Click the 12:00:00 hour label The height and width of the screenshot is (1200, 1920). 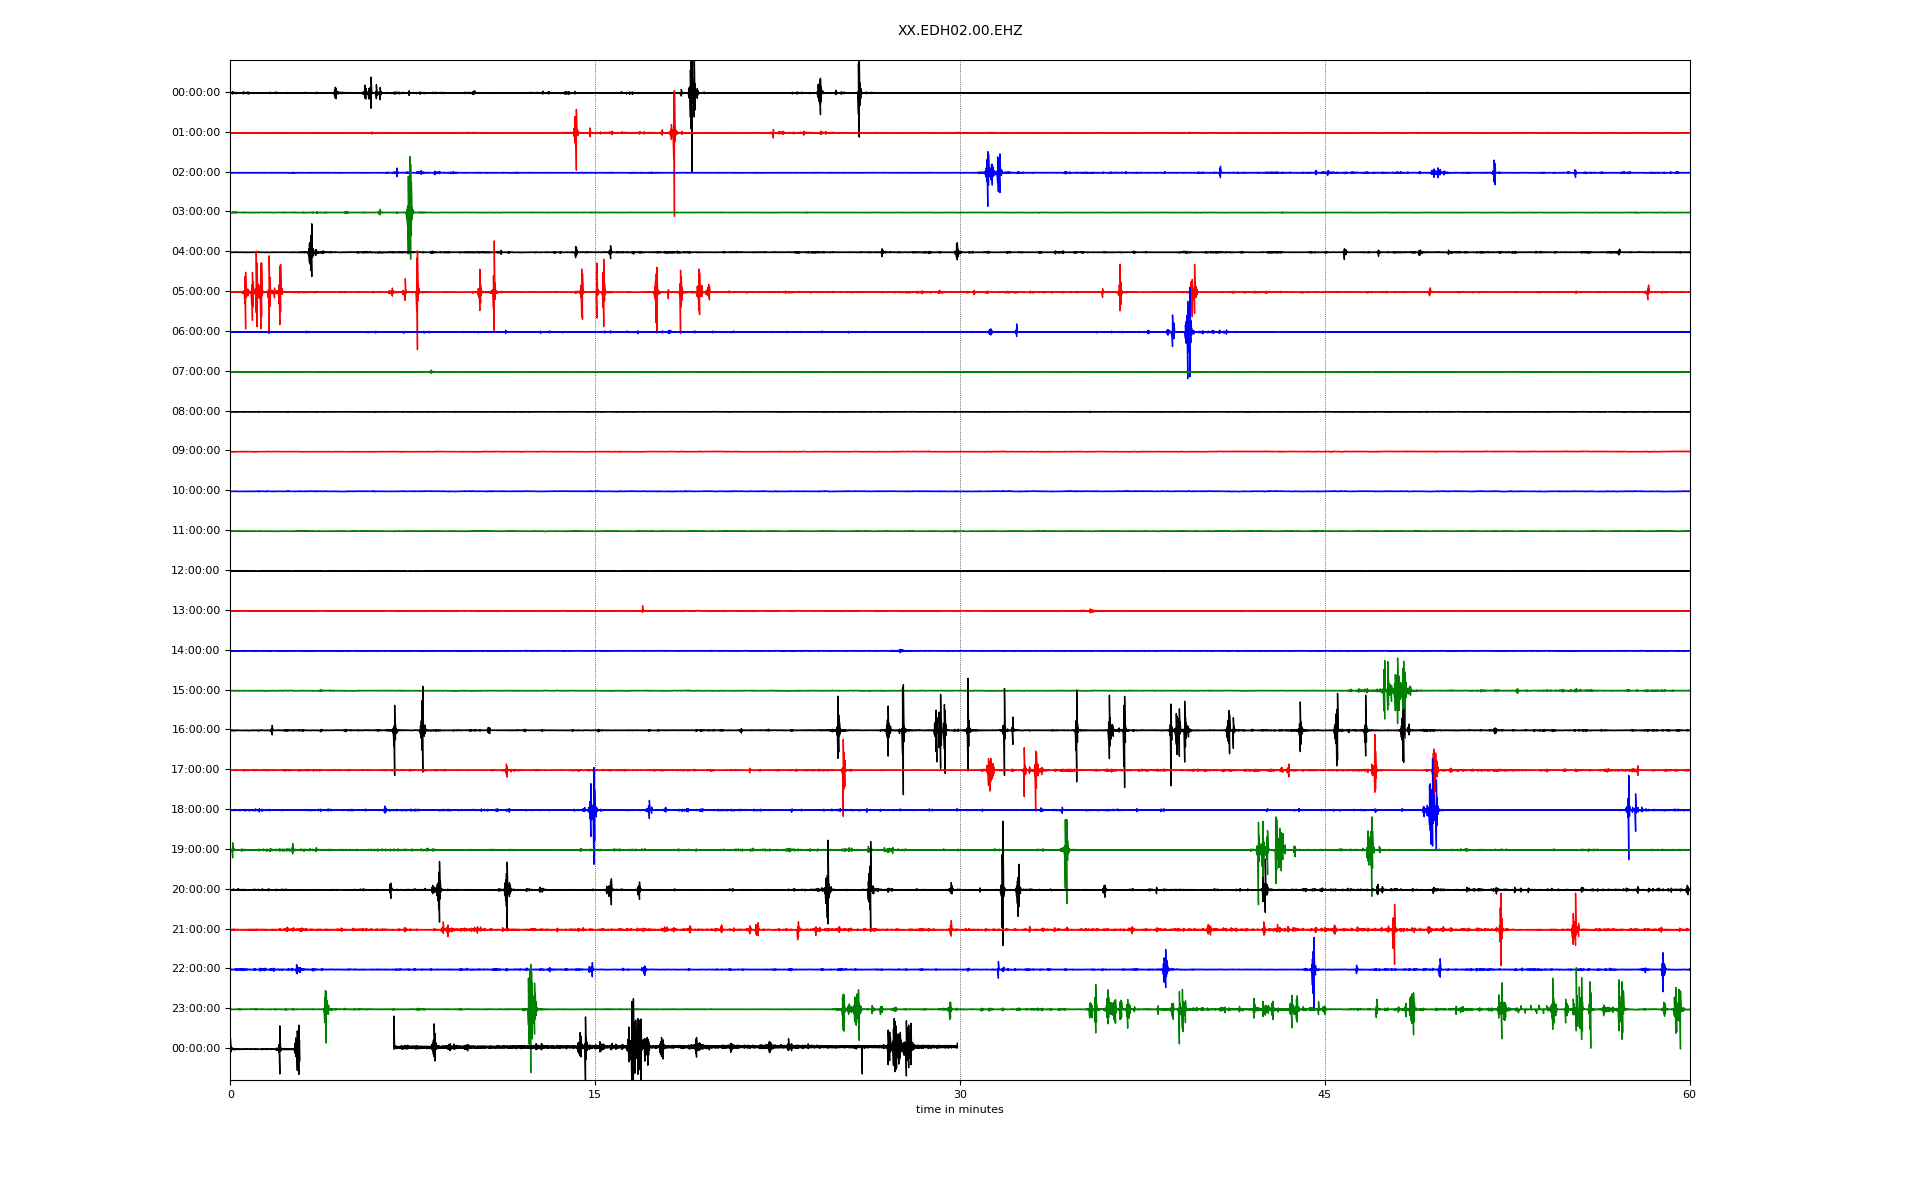(x=196, y=571)
